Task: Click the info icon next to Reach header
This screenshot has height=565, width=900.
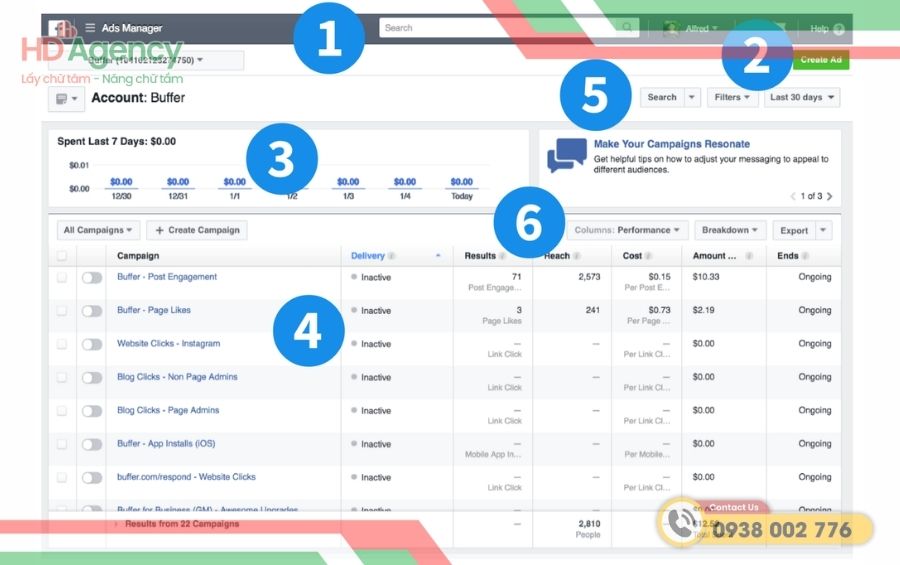Action: click(x=576, y=256)
